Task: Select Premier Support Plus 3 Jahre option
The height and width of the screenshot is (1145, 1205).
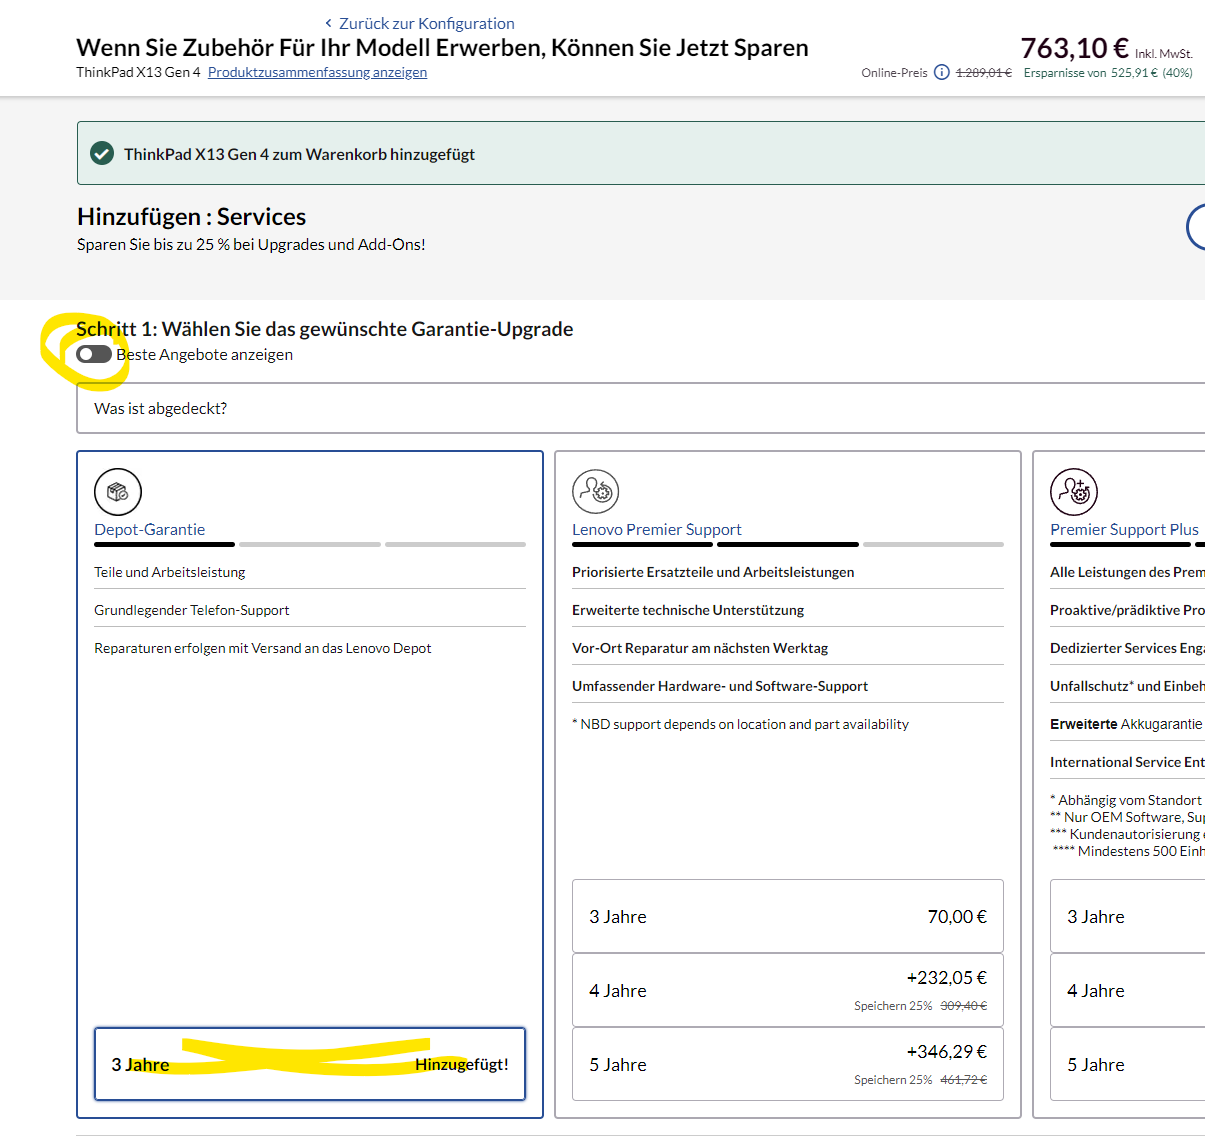Action: point(1128,916)
